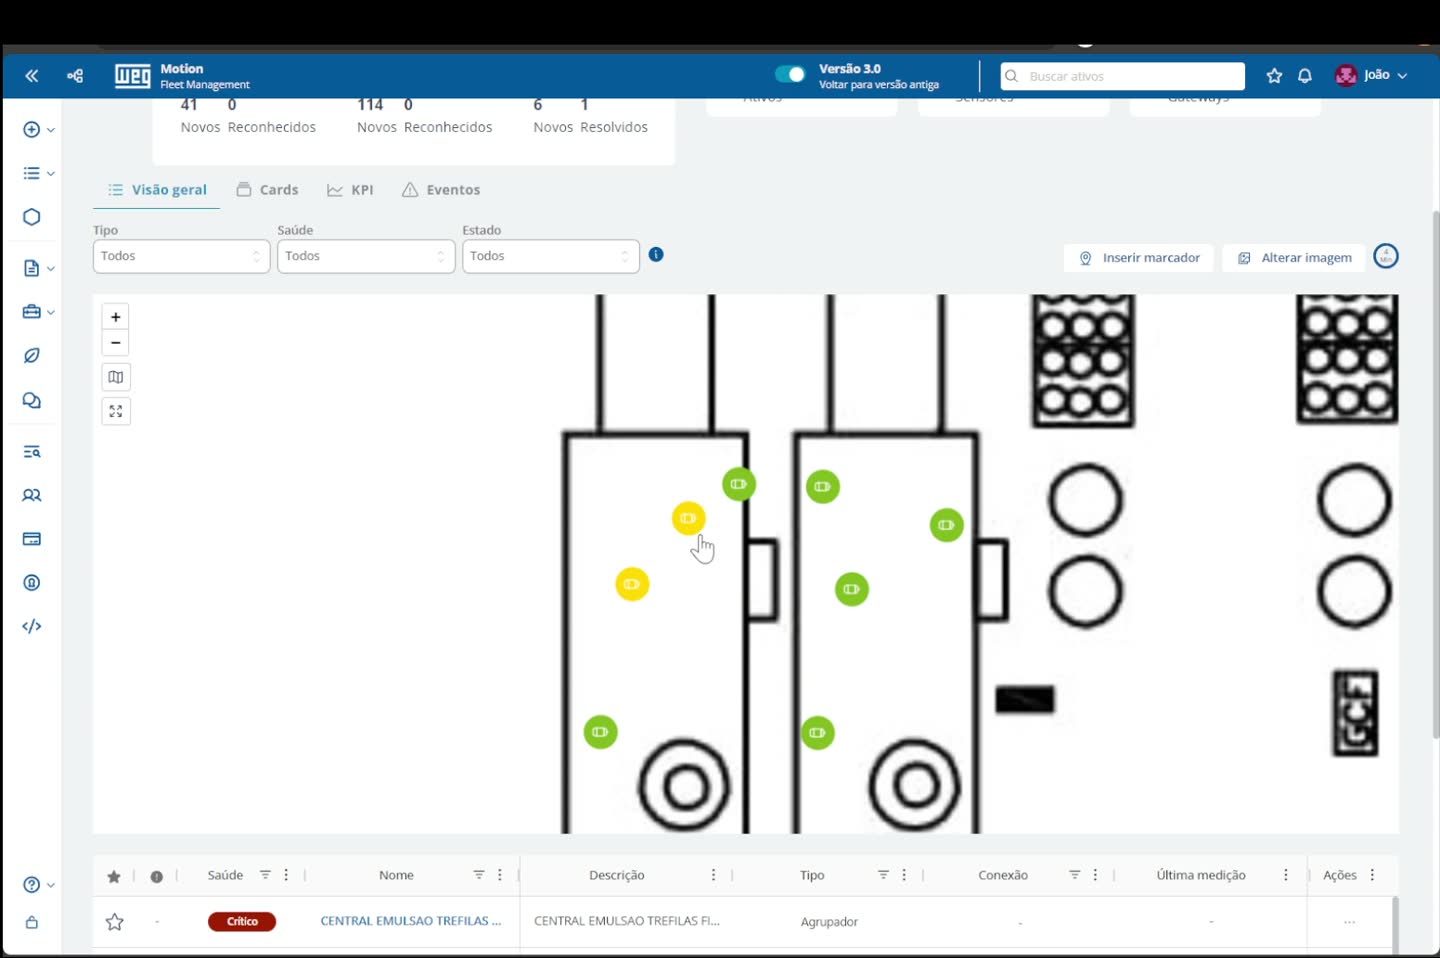Open the Tipo filter dropdown
This screenshot has width=1440, height=958.
181,256
